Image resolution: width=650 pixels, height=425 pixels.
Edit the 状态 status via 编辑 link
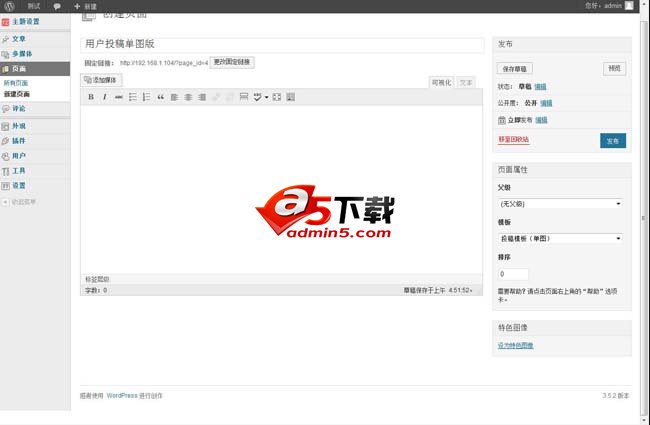click(x=540, y=87)
